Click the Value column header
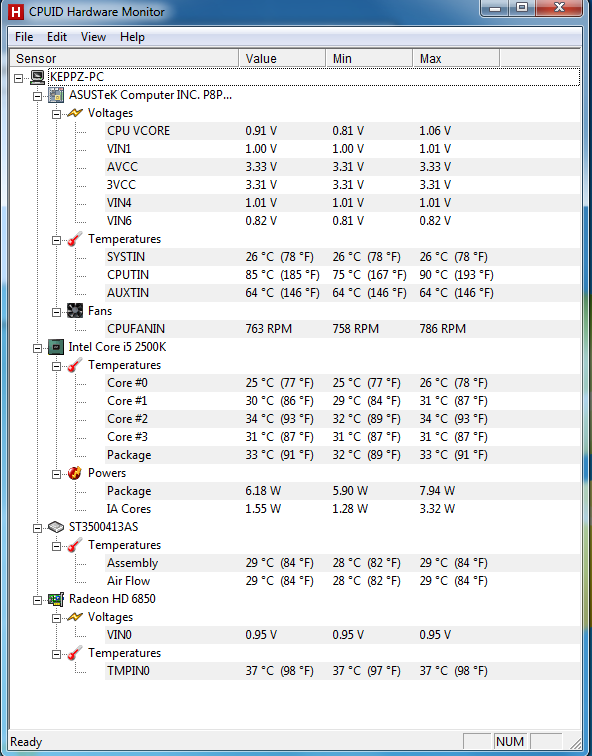 pos(282,58)
